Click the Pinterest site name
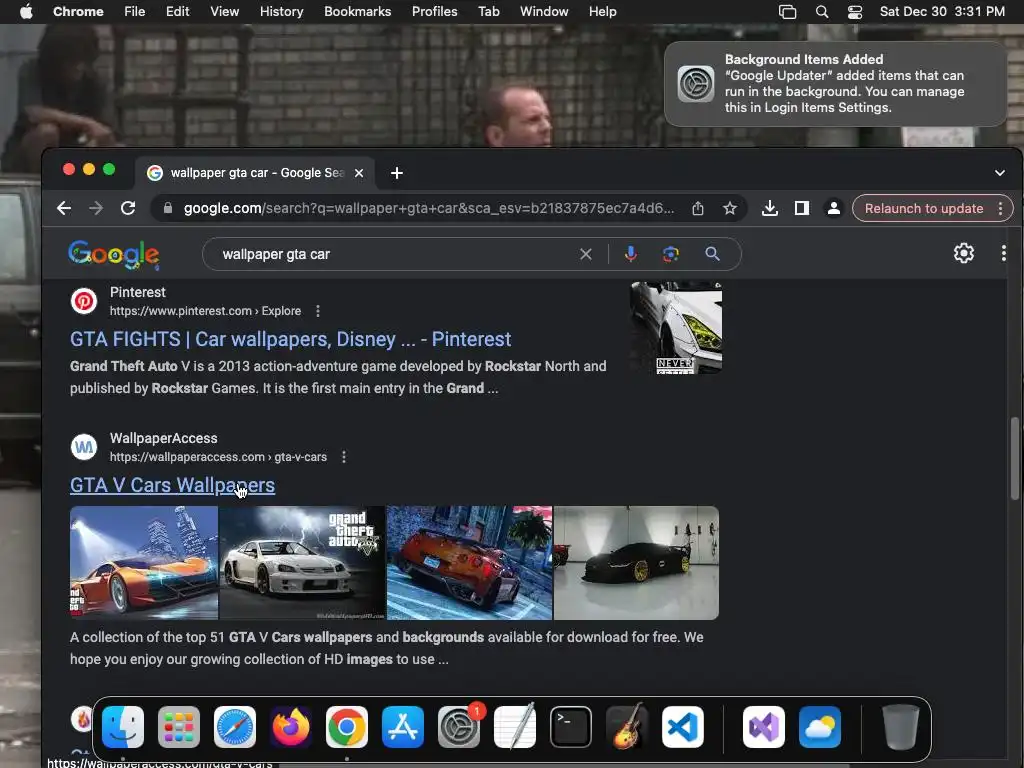The image size is (1024, 768). (x=138, y=292)
